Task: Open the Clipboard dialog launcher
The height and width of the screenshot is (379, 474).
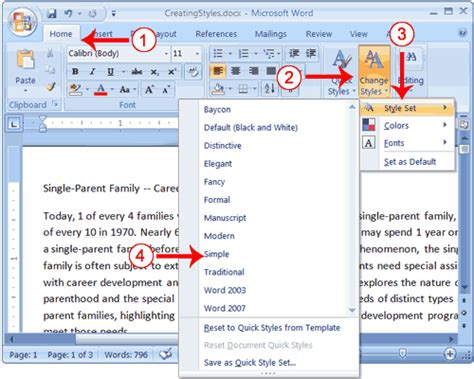Action: coord(55,104)
